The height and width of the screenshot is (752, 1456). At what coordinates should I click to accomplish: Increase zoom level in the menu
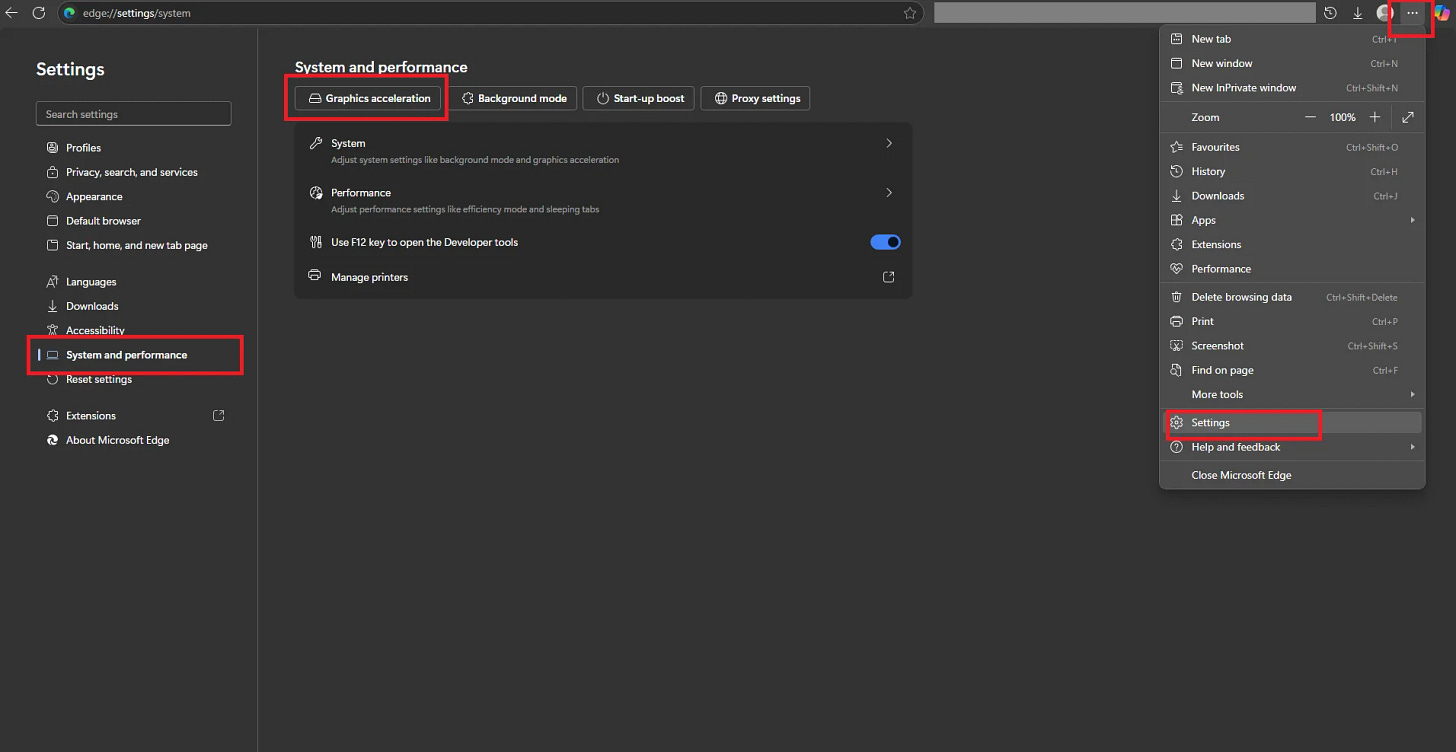click(1375, 117)
